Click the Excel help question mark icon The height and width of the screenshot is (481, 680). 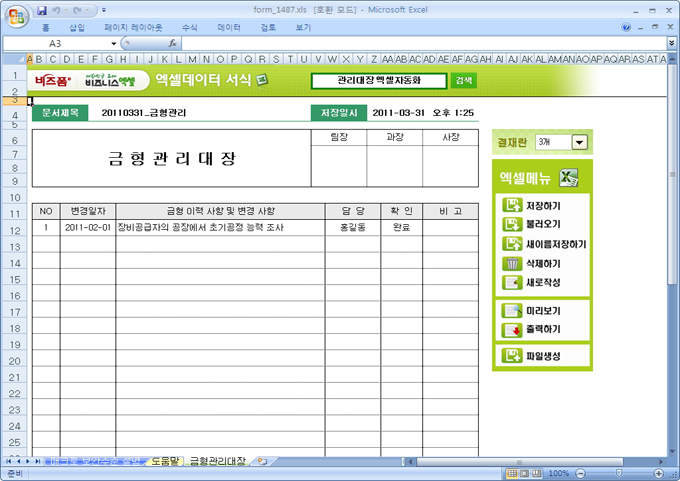(x=626, y=28)
